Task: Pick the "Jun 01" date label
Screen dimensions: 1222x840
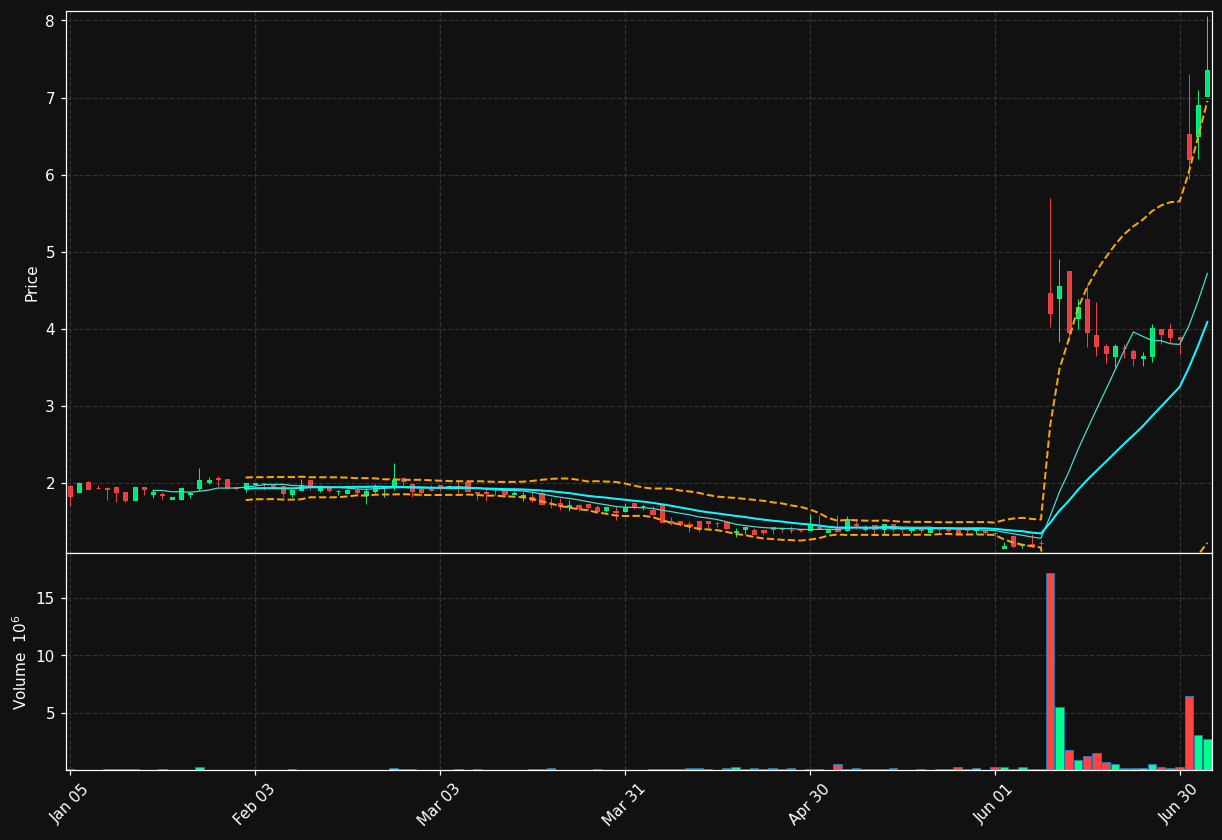Action: (993, 803)
